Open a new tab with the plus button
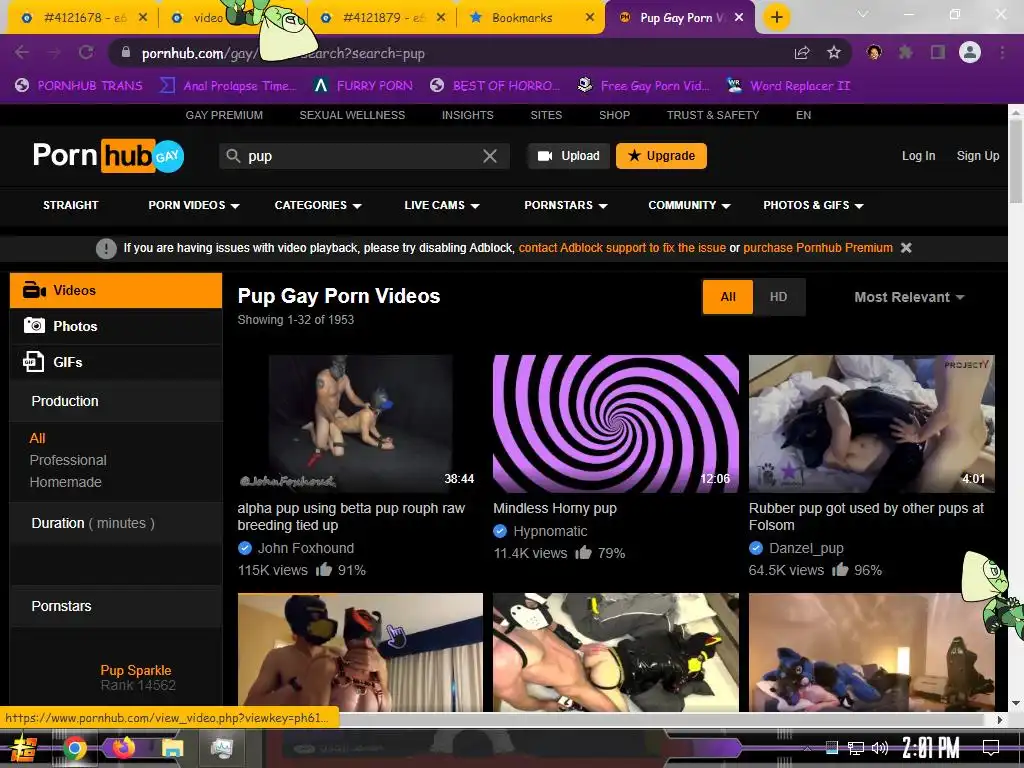 click(x=776, y=17)
